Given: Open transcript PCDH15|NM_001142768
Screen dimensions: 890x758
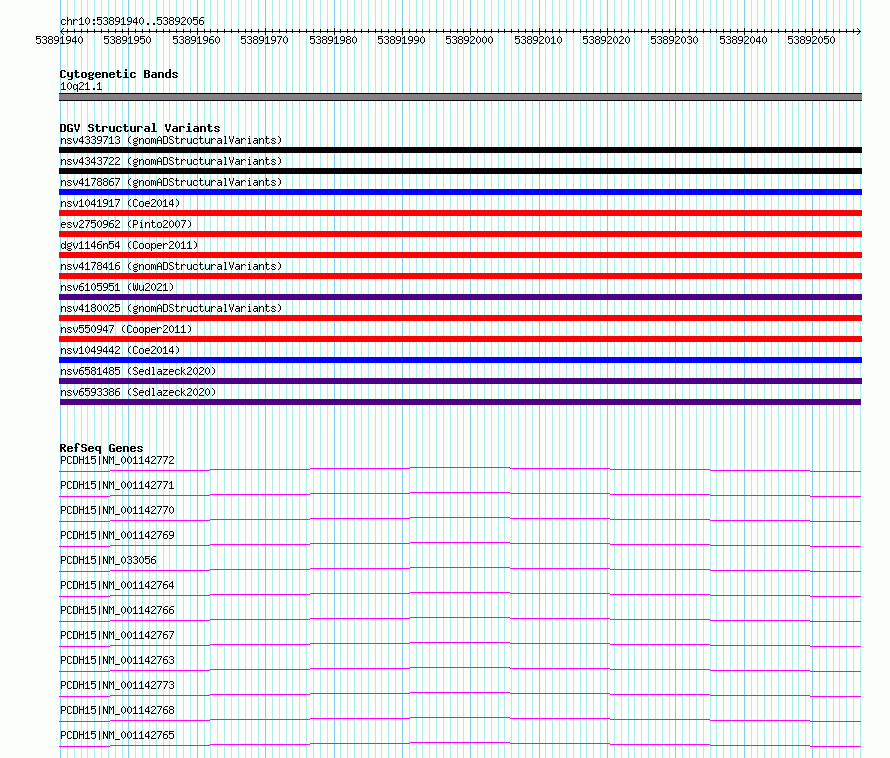Looking at the screenshot, I should coord(117,710).
